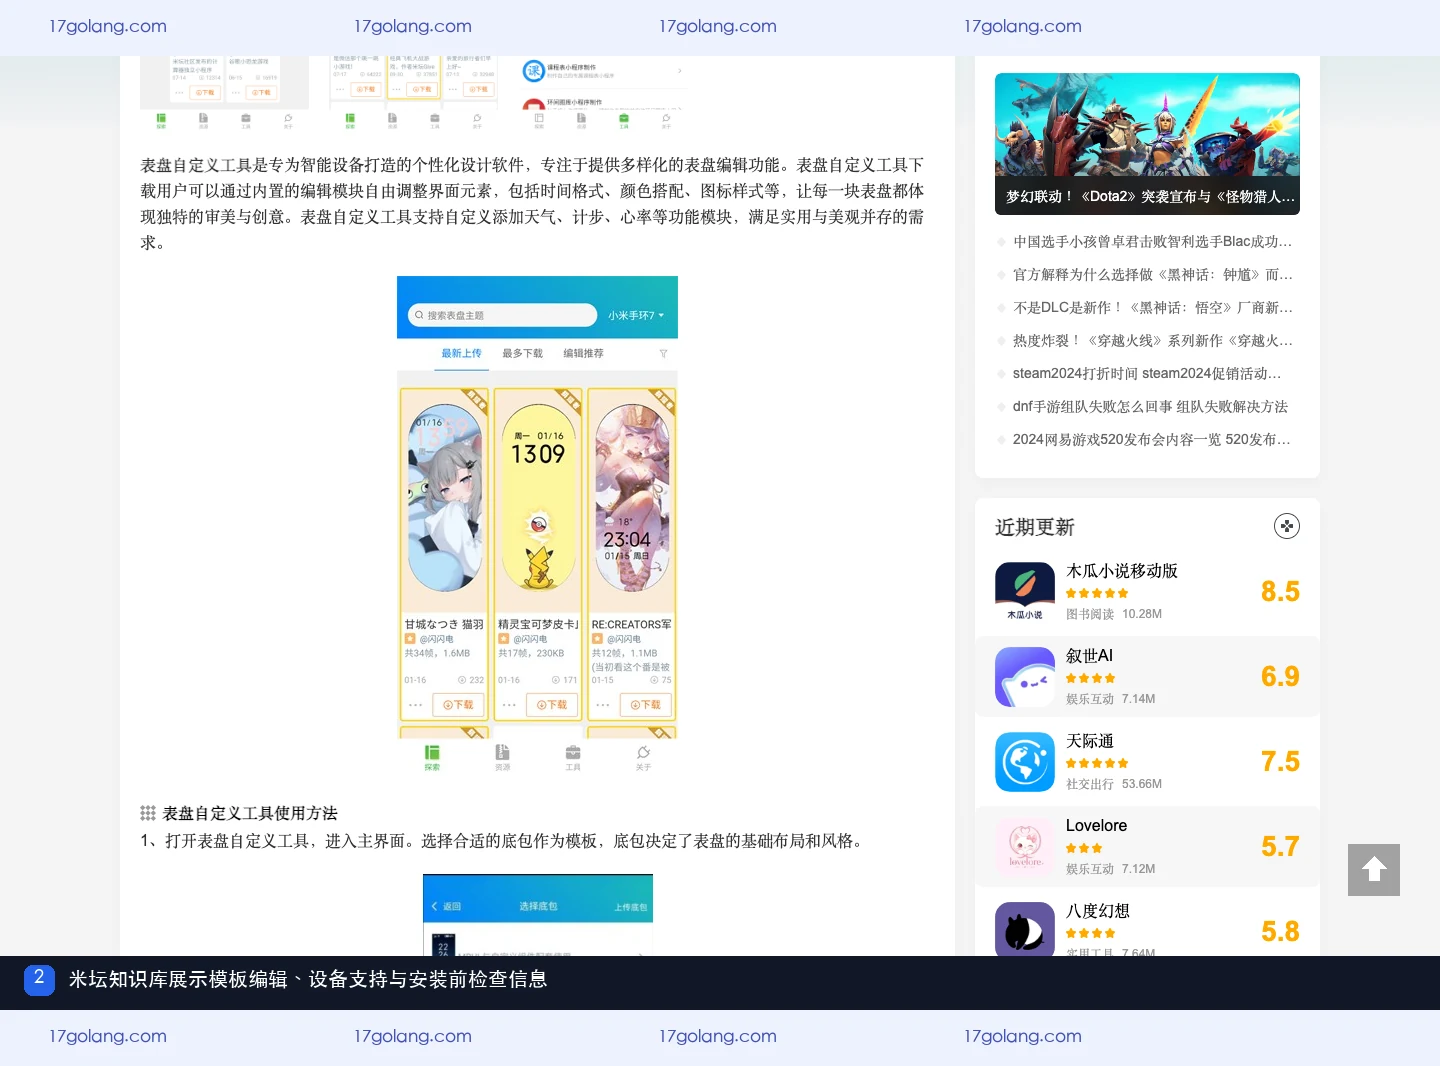Select the 最多下载 tab
Screen dimensions: 1440x1066
(522, 354)
